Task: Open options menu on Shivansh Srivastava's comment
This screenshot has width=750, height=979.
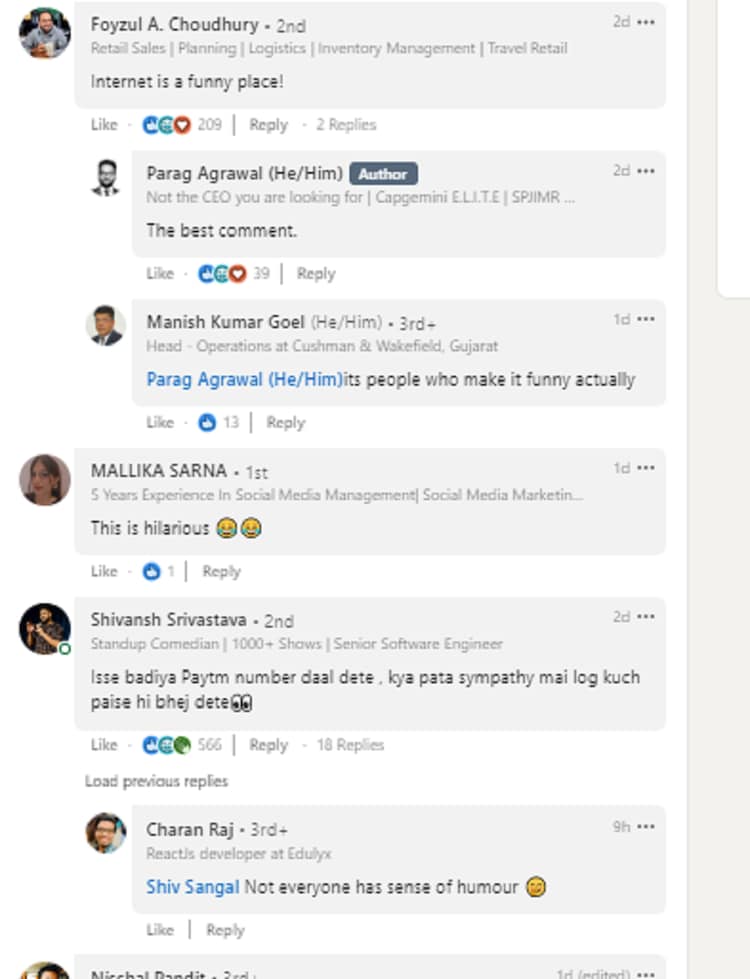Action: click(x=646, y=617)
